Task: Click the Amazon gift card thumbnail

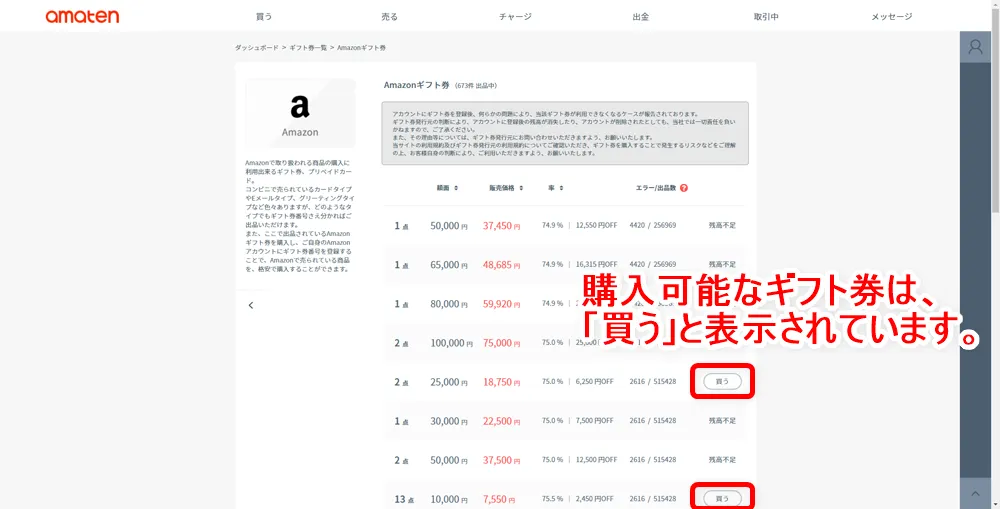Action: tap(300, 114)
